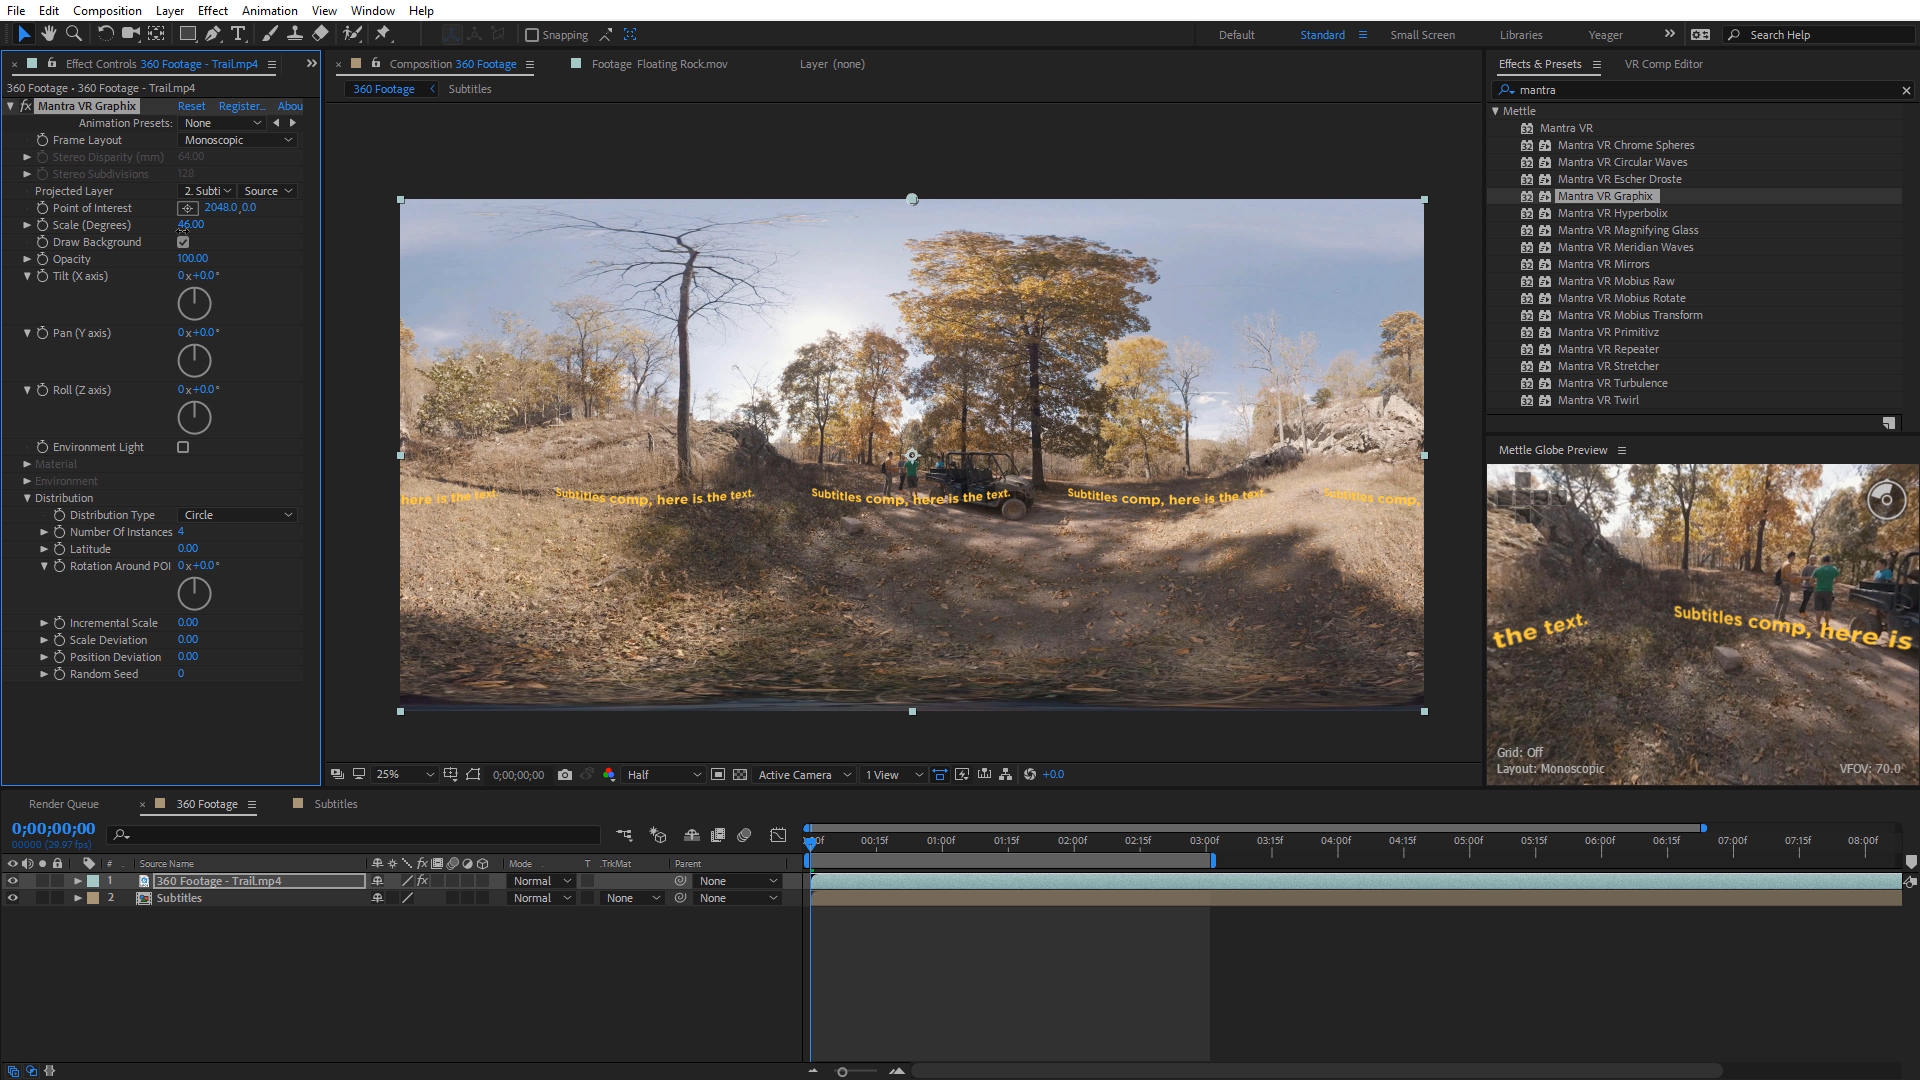Click the Reset link for Mantra VR Graphix
This screenshot has width=1920, height=1080.
click(x=191, y=106)
